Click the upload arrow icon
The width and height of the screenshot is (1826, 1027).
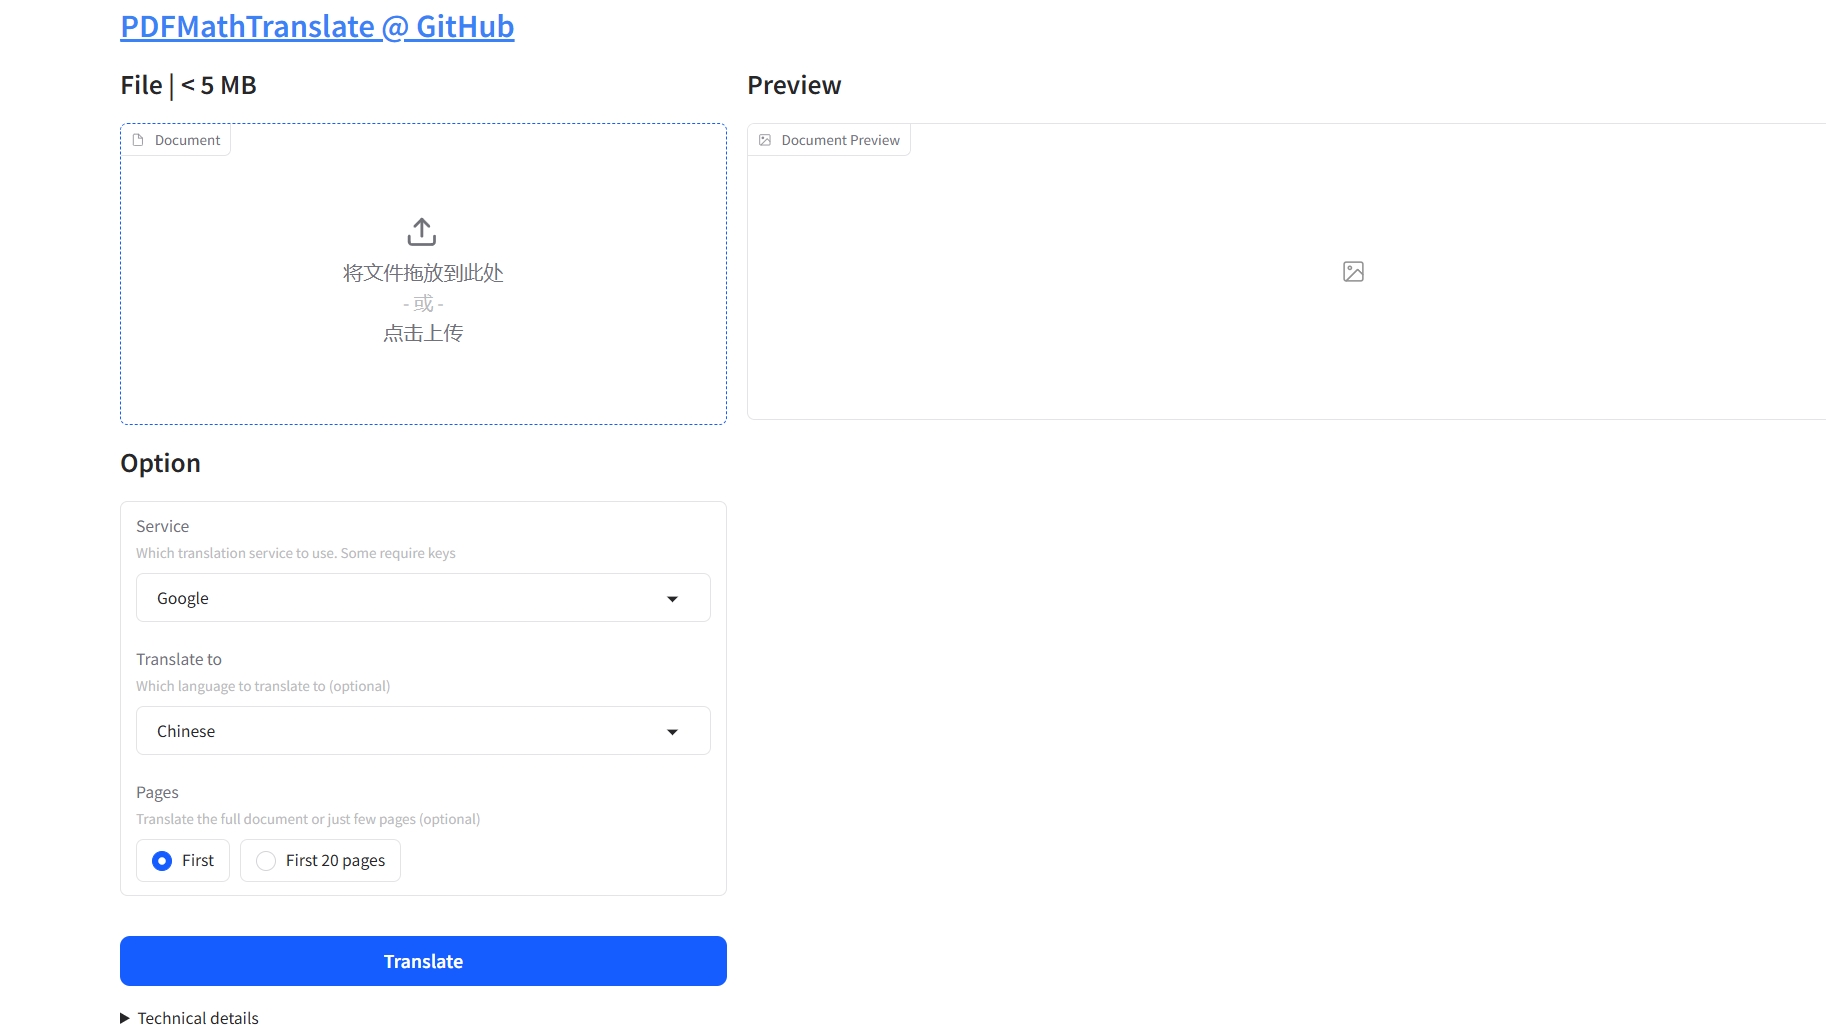pyautogui.click(x=422, y=232)
